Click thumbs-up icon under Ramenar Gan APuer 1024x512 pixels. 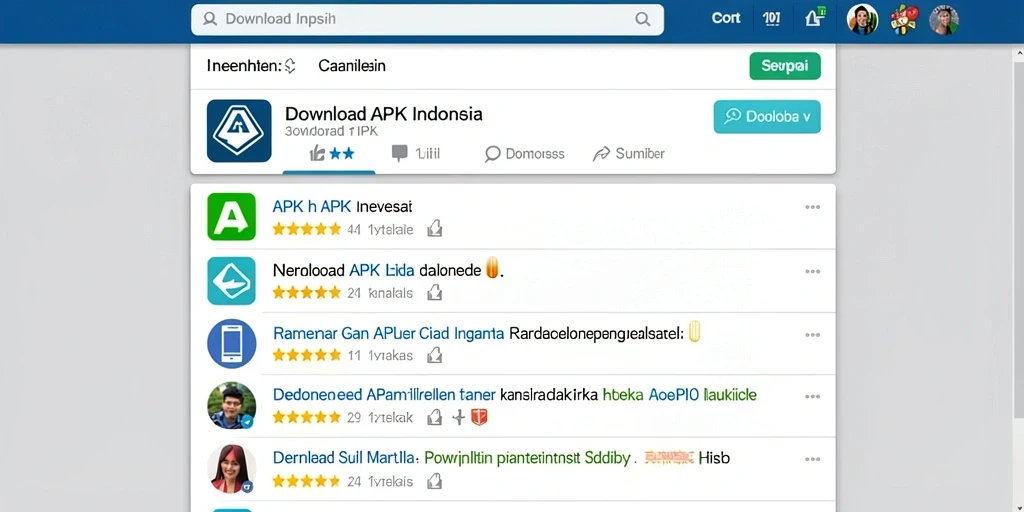tap(434, 355)
